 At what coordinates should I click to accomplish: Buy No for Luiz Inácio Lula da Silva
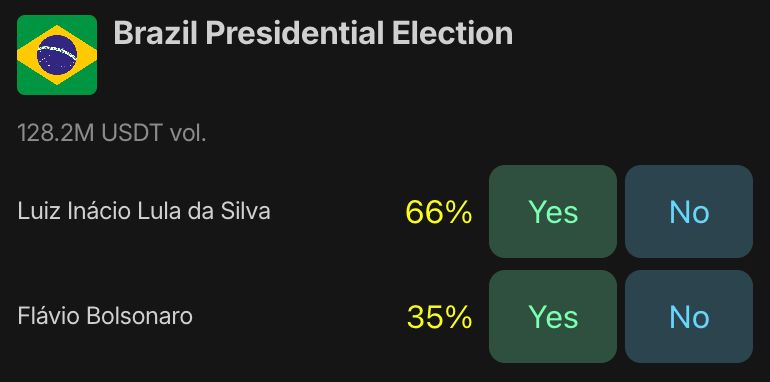(689, 212)
